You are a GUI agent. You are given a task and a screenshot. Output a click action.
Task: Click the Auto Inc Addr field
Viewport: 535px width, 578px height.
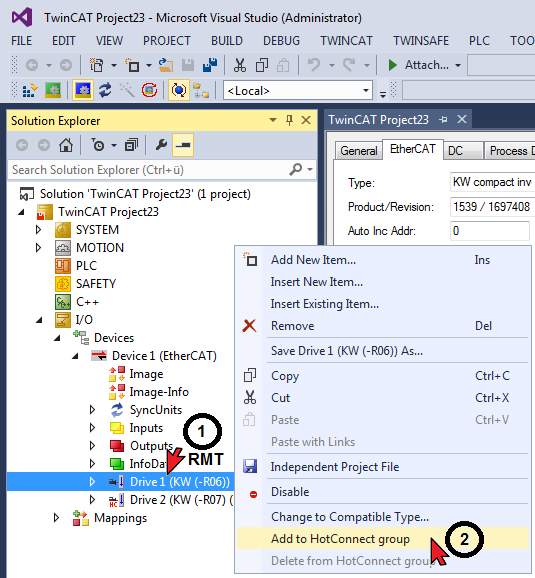[x=490, y=231]
